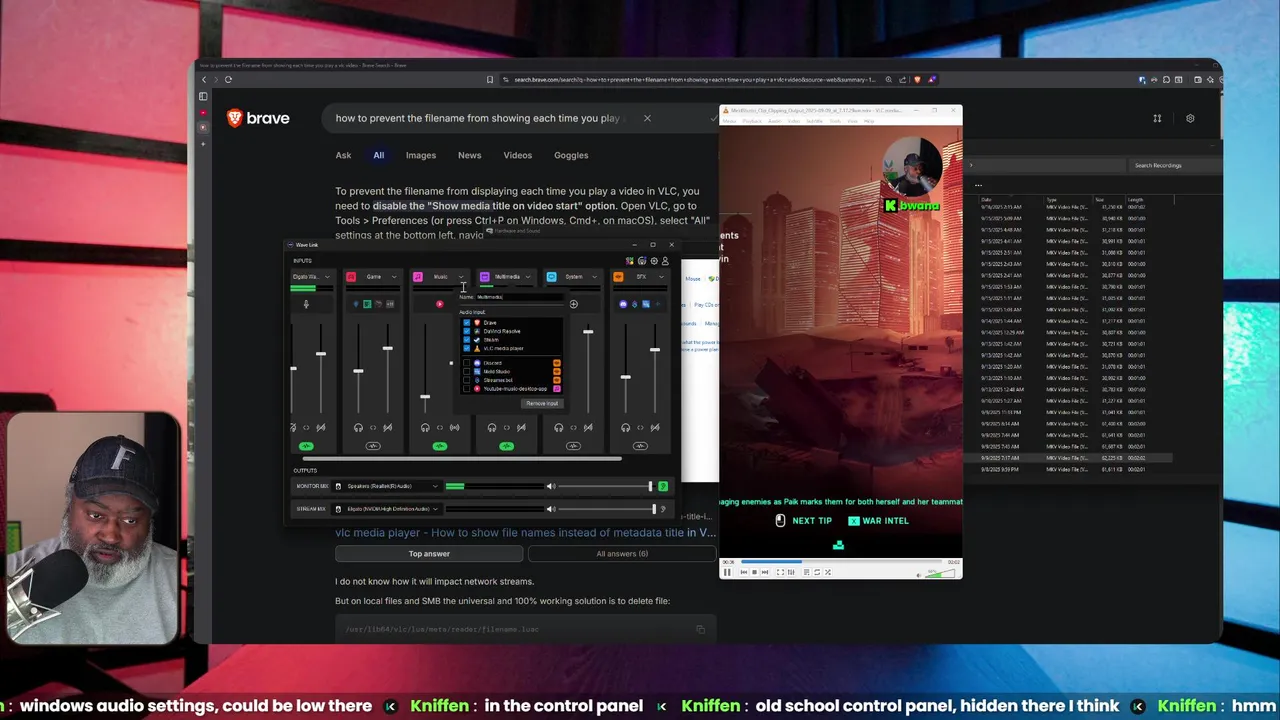Select the All tab in Brave Search
Screen dimensions: 1280x720
(378, 155)
